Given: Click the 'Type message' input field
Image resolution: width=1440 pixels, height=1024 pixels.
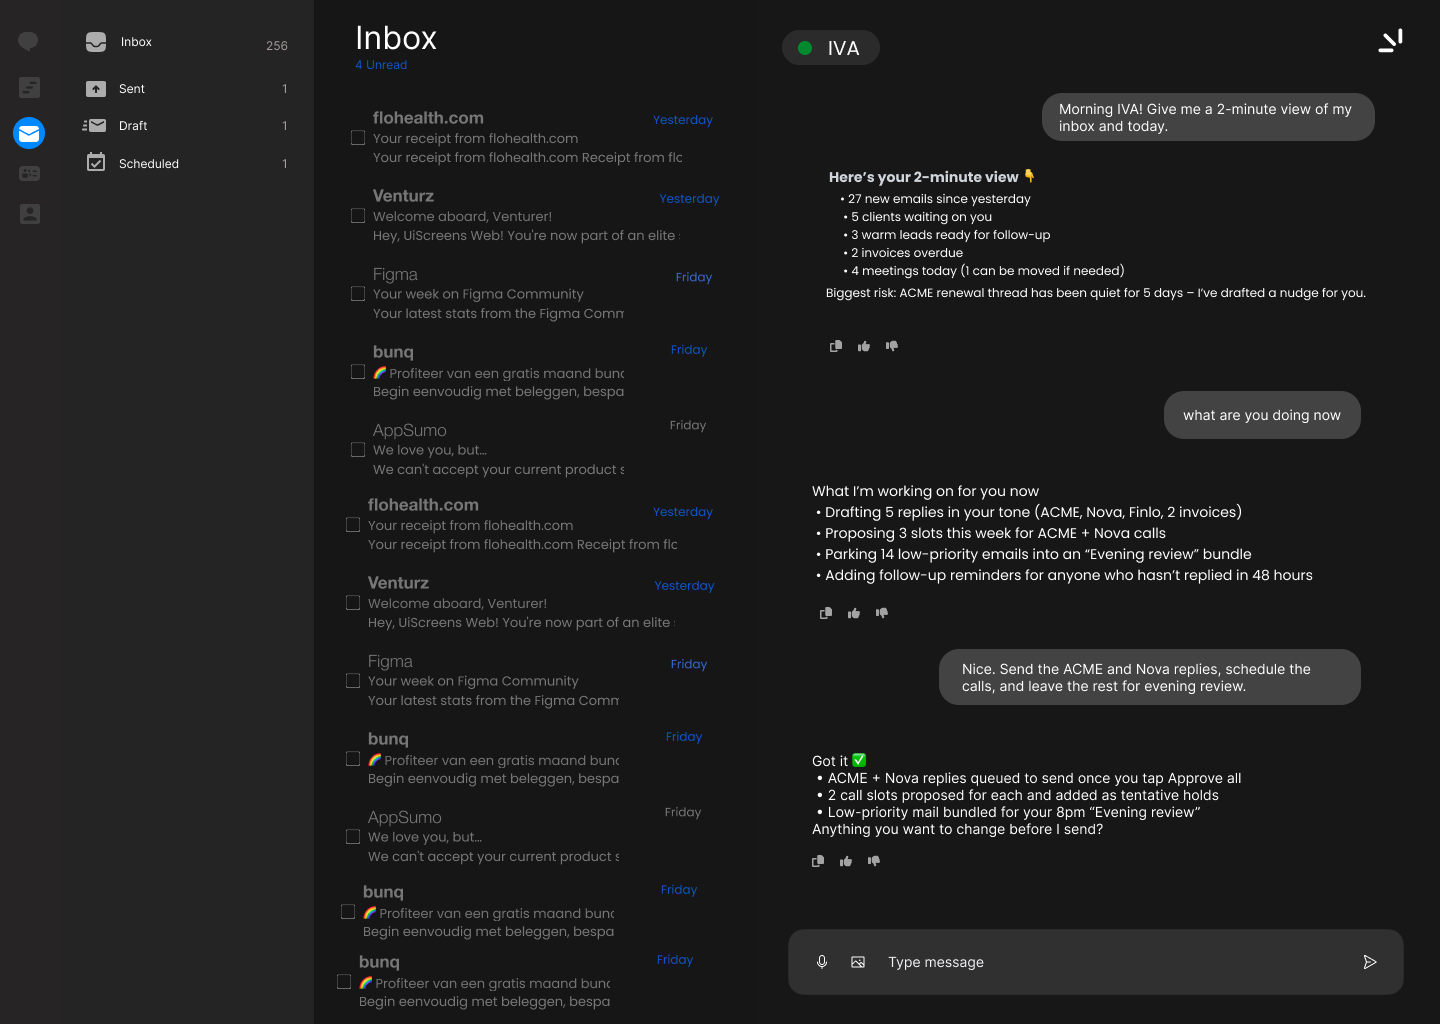Looking at the screenshot, I should (1000, 961).
